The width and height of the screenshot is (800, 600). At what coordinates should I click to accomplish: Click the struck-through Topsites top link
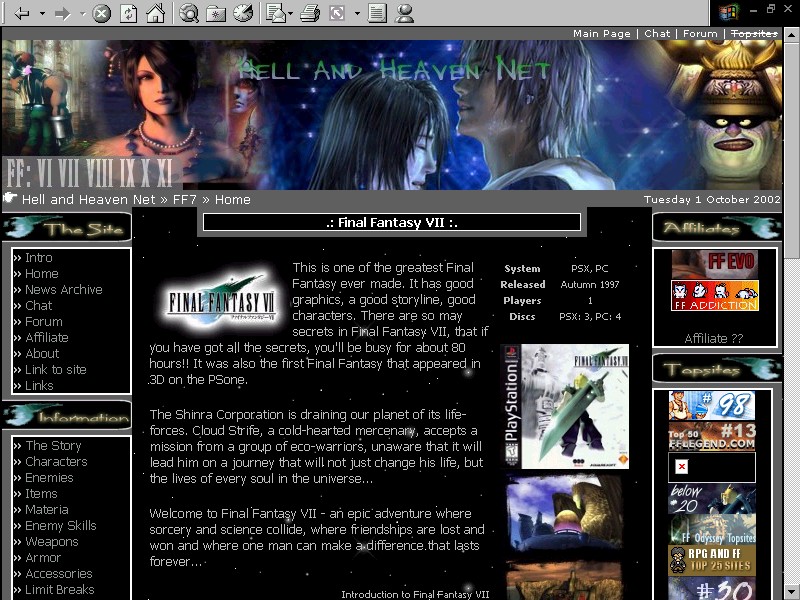754,34
